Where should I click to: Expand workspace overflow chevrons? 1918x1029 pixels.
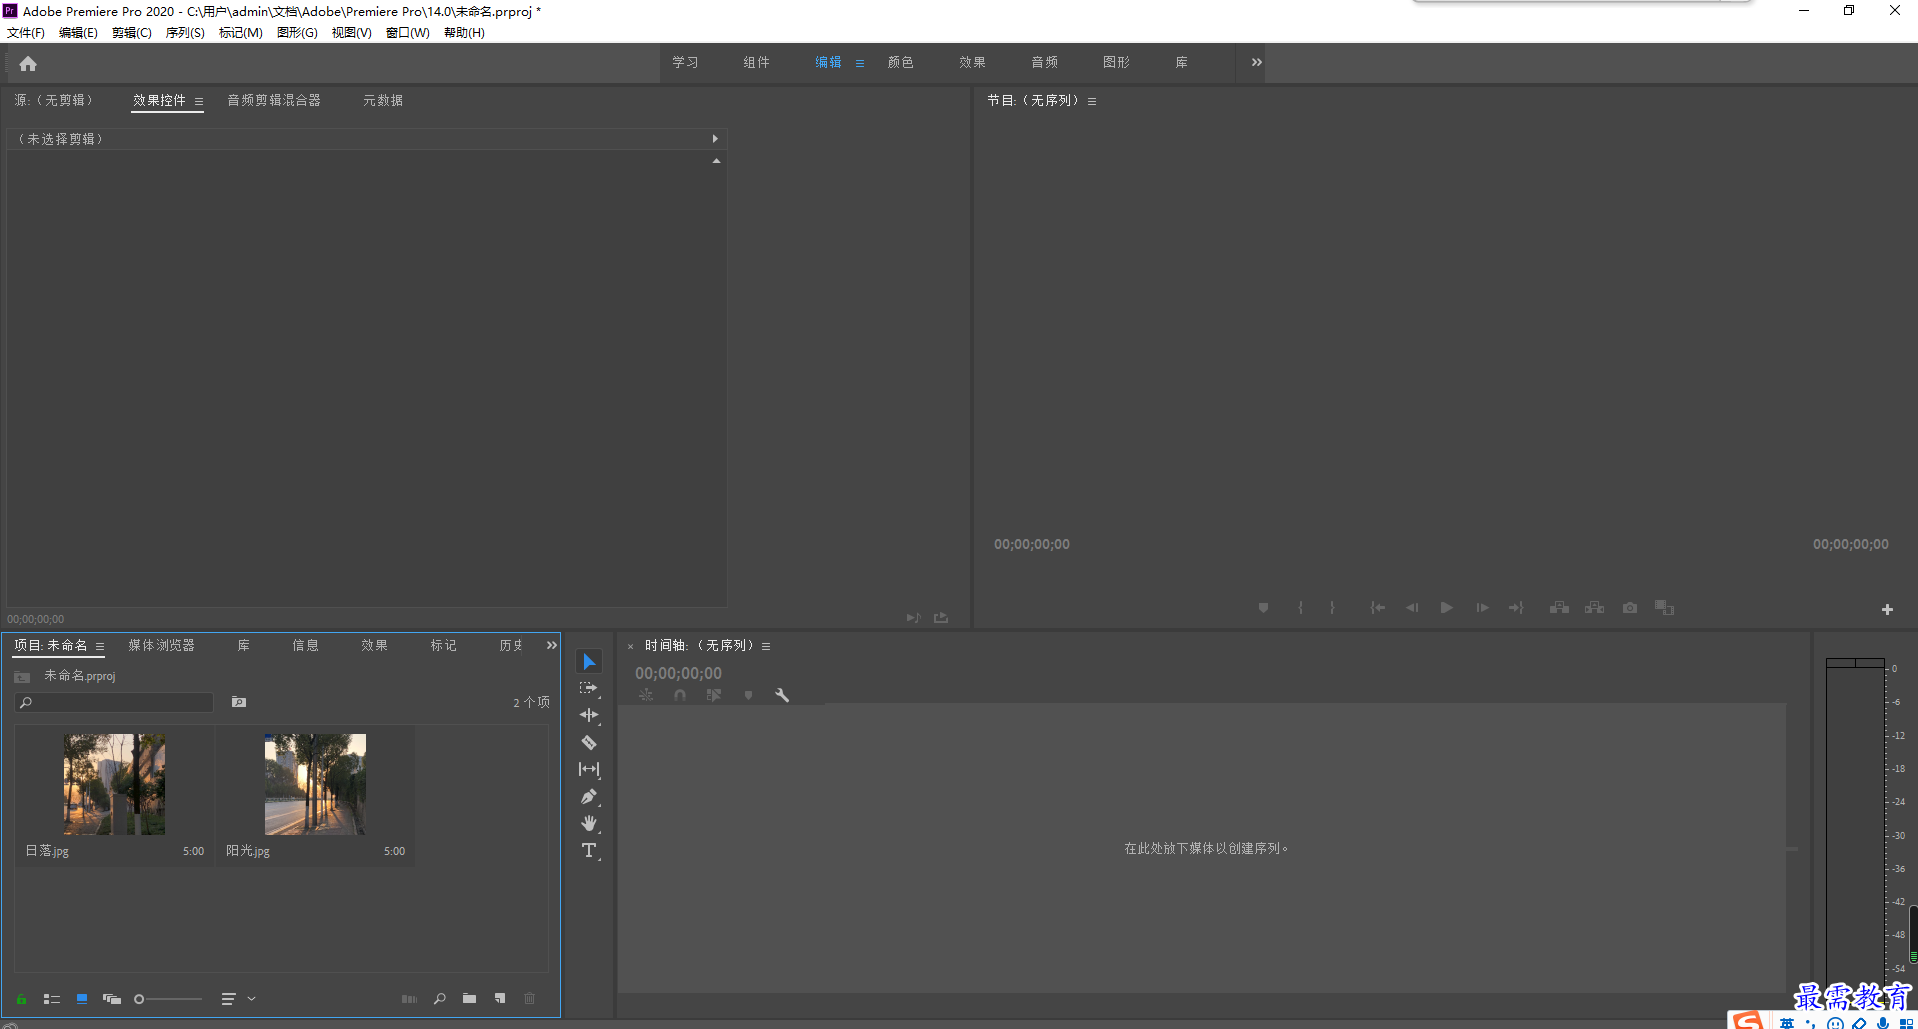point(1257,62)
